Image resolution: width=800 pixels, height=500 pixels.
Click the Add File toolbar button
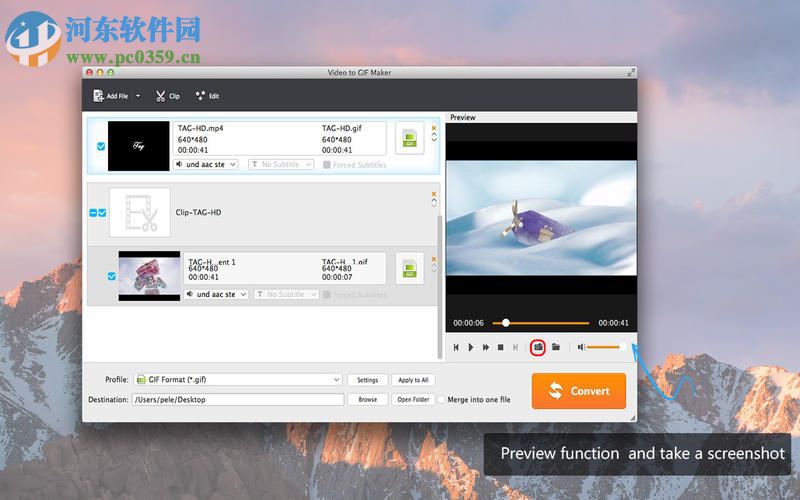tap(111, 96)
